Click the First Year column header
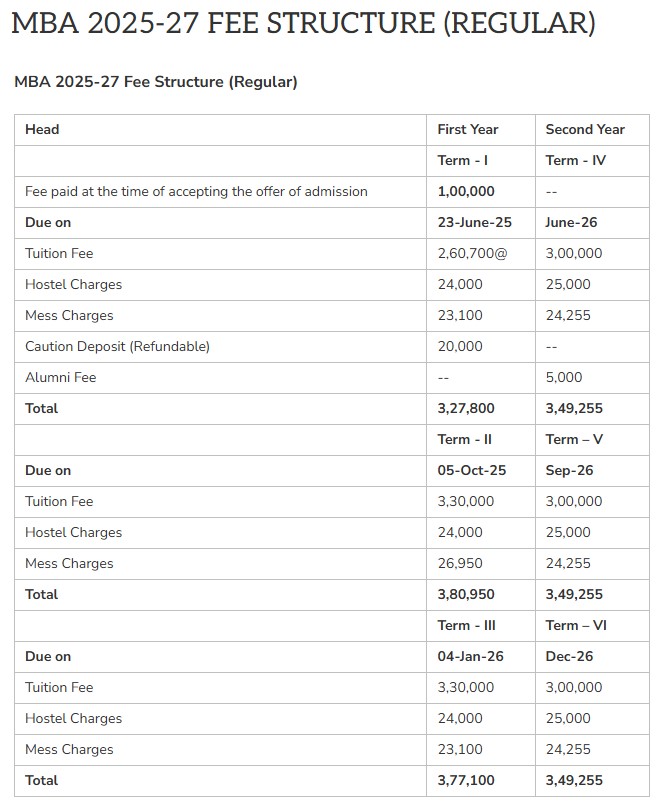 pyautogui.click(x=467, y=129)
